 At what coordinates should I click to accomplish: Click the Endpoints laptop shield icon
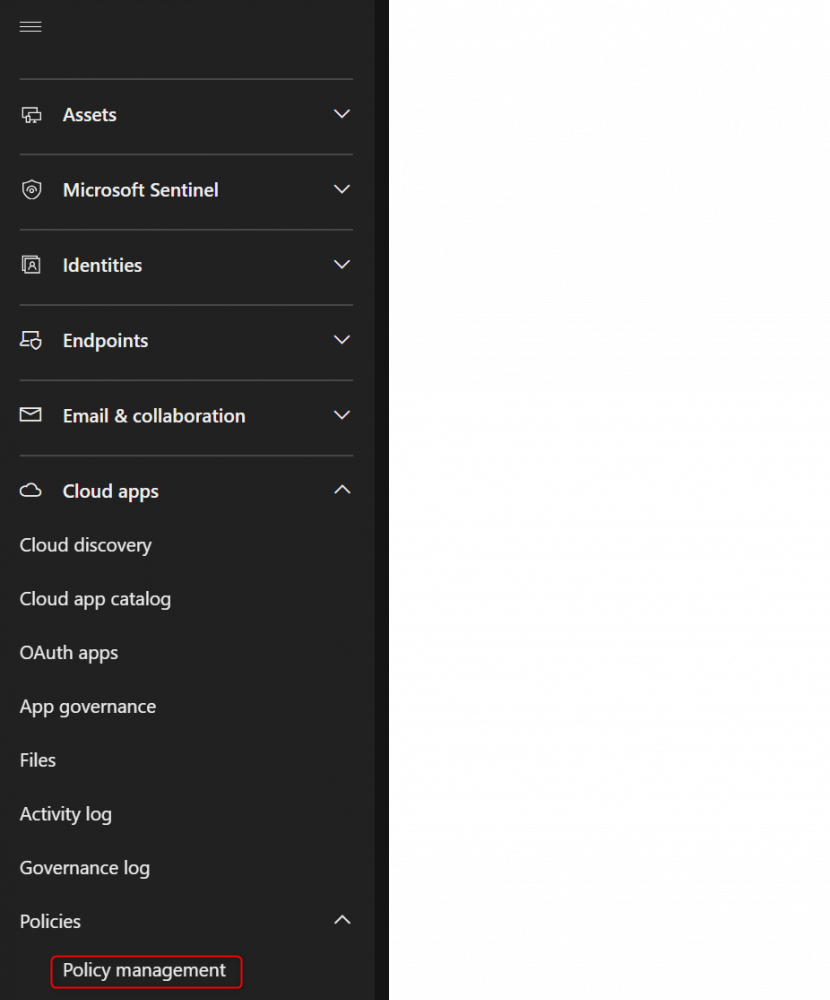pyautogui.click(x=31, y=340)
